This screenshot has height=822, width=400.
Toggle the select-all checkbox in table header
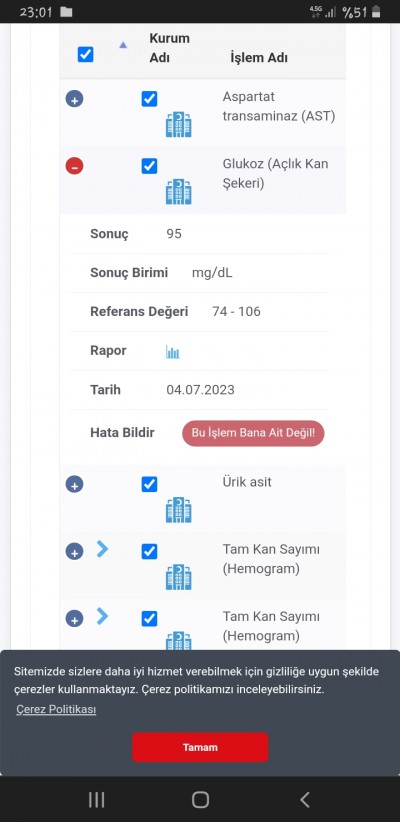[85, 55]
